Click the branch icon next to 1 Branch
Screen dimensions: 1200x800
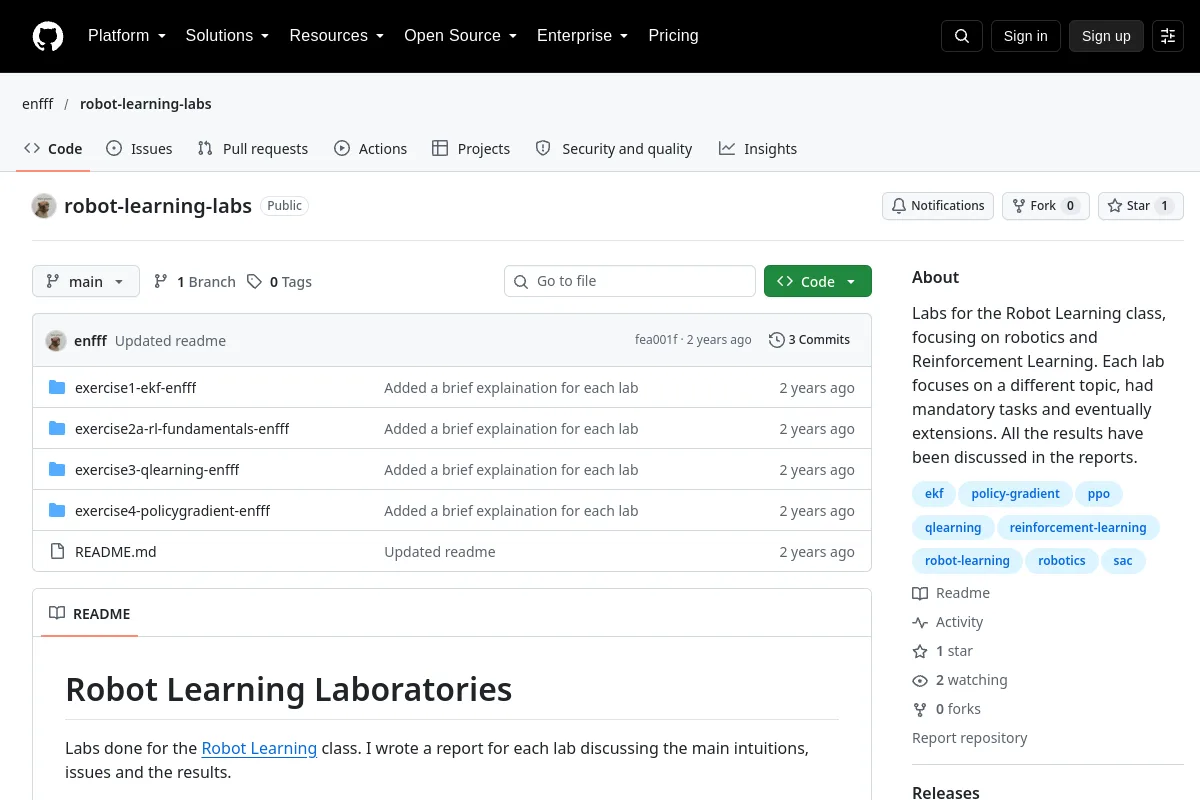tap(161, 282)
